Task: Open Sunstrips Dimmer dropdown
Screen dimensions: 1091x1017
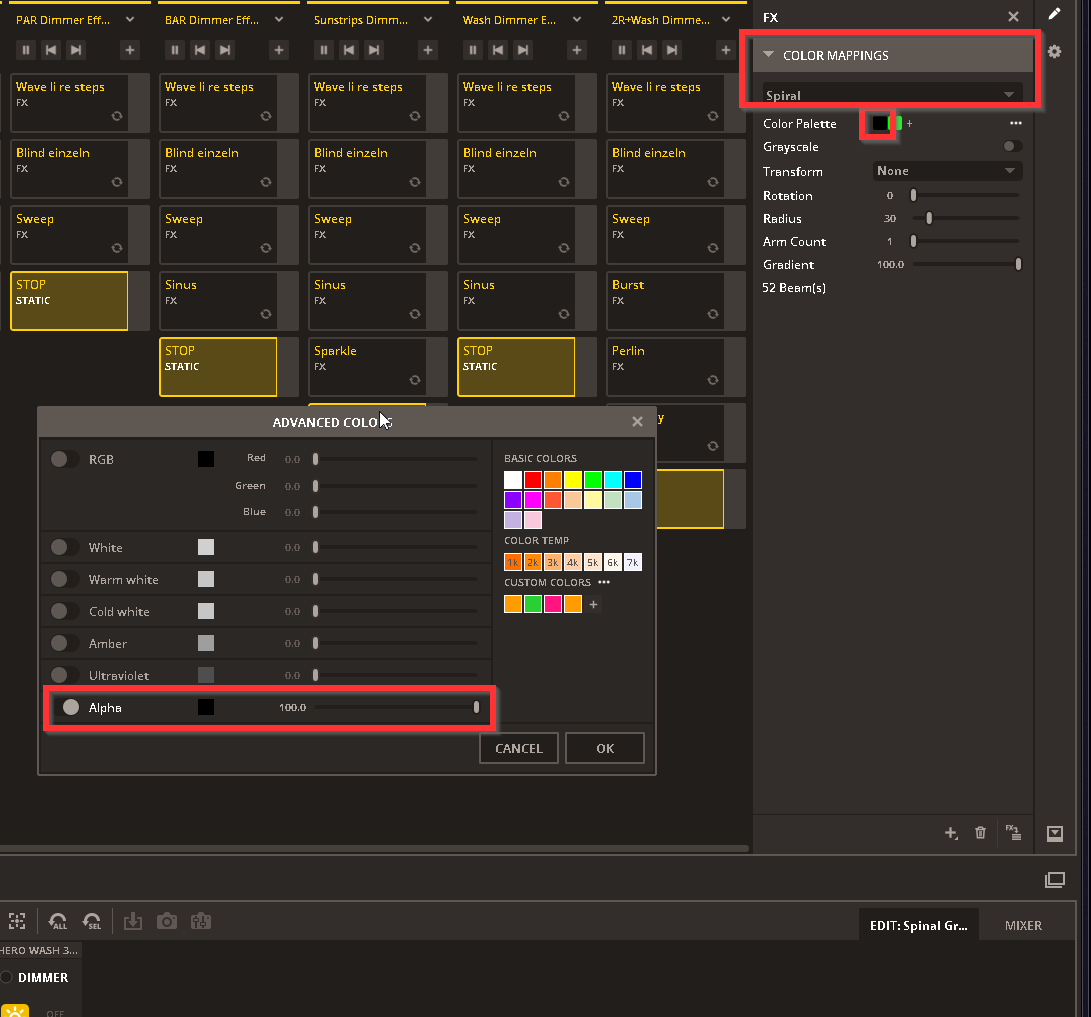Action: tap(427, 19)
